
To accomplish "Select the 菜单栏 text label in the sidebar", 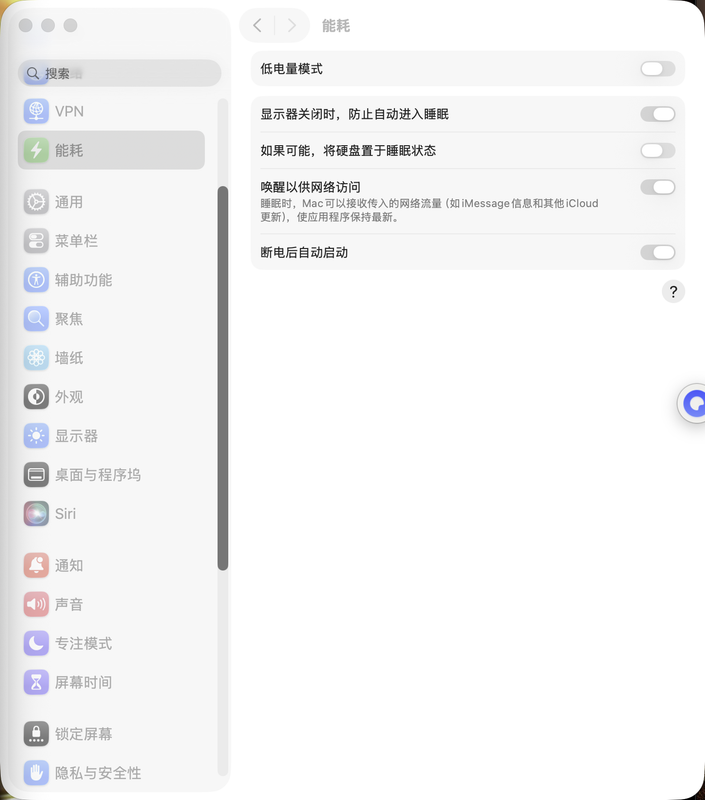I will coord(76,241).
